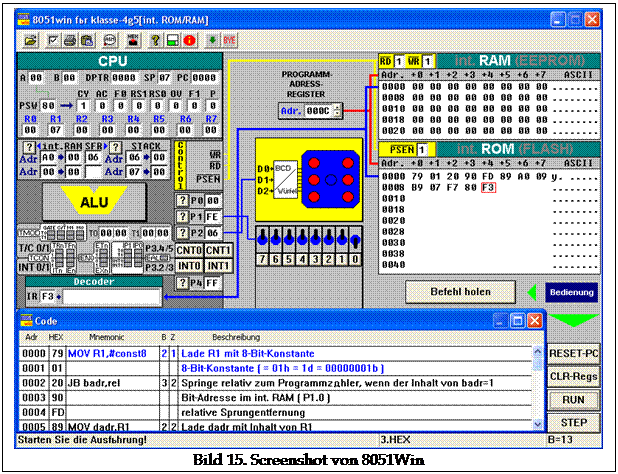Toggle the CY carry flag bit
Viewport: 618px width, 474px height.
point(83,106)
